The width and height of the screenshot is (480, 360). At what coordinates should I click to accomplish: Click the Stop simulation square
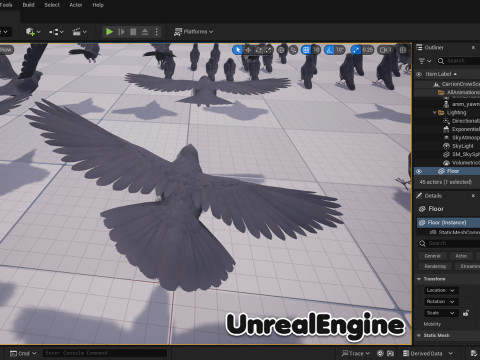(x=133, y=32)
